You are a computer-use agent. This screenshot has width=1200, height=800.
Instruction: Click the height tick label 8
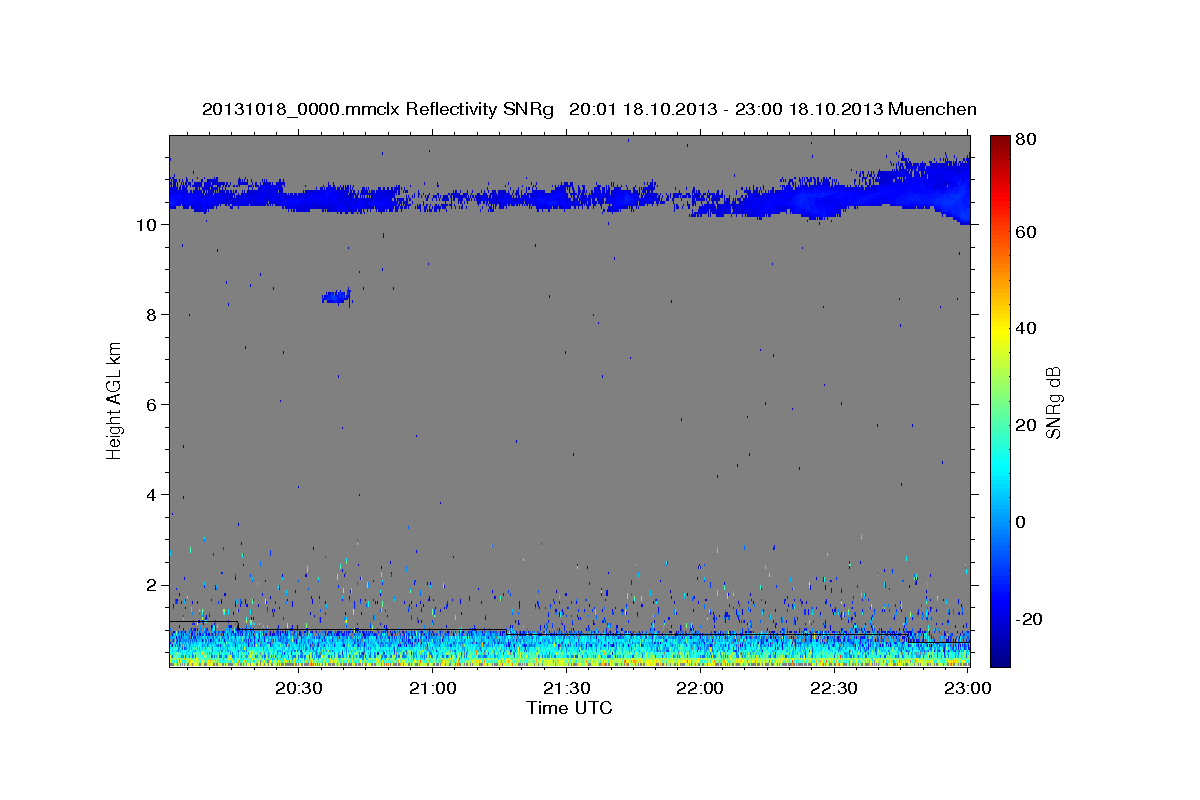pos(149,315)
